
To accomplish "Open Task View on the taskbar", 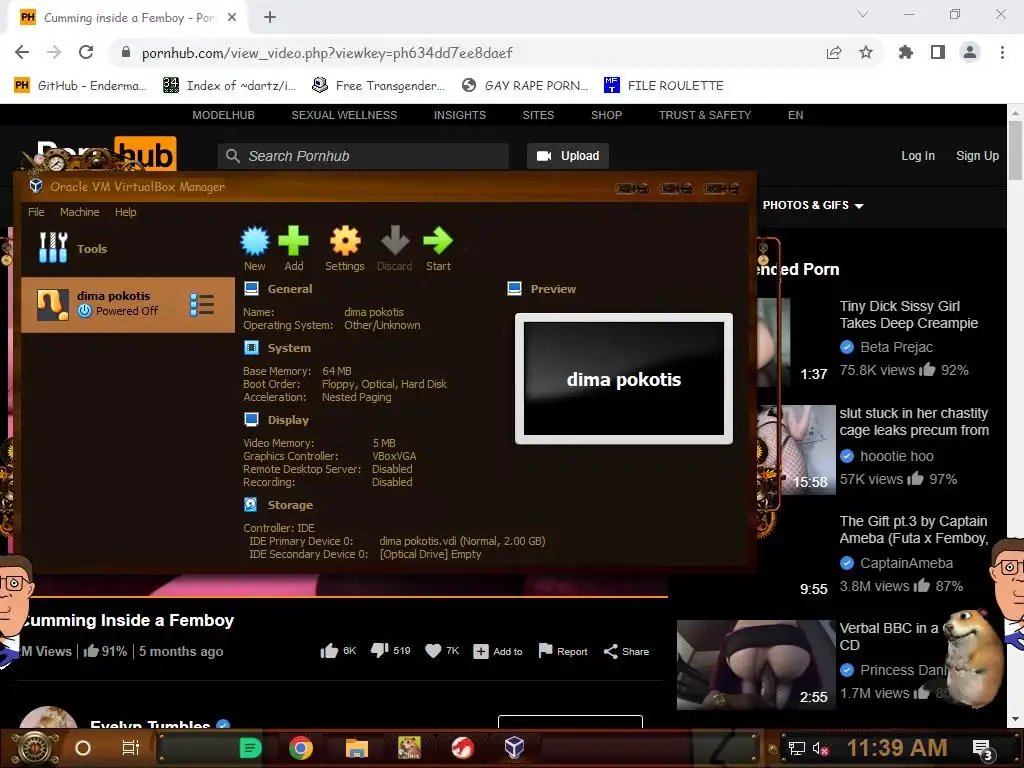I will (131, 748).
